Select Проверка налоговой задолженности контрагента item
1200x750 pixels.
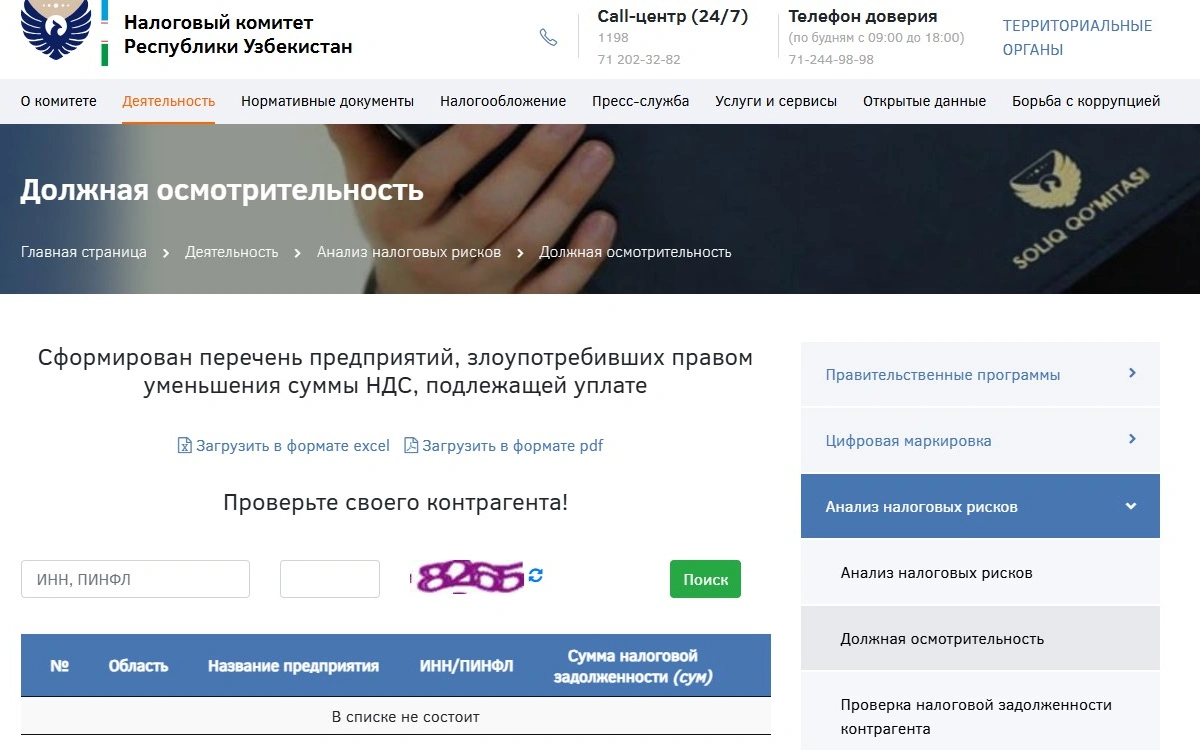pos(975,716)
